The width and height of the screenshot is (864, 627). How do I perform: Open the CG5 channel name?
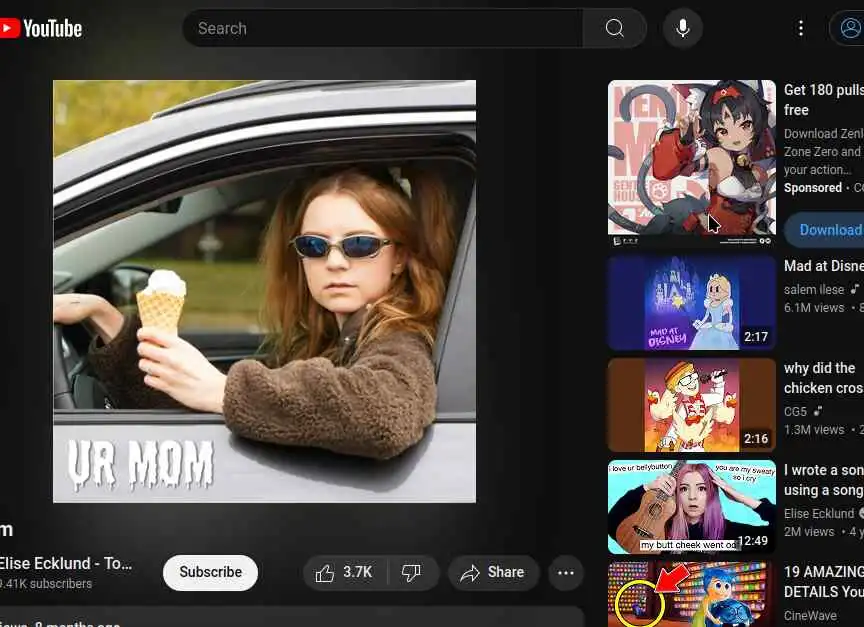(x=795, y=412)
